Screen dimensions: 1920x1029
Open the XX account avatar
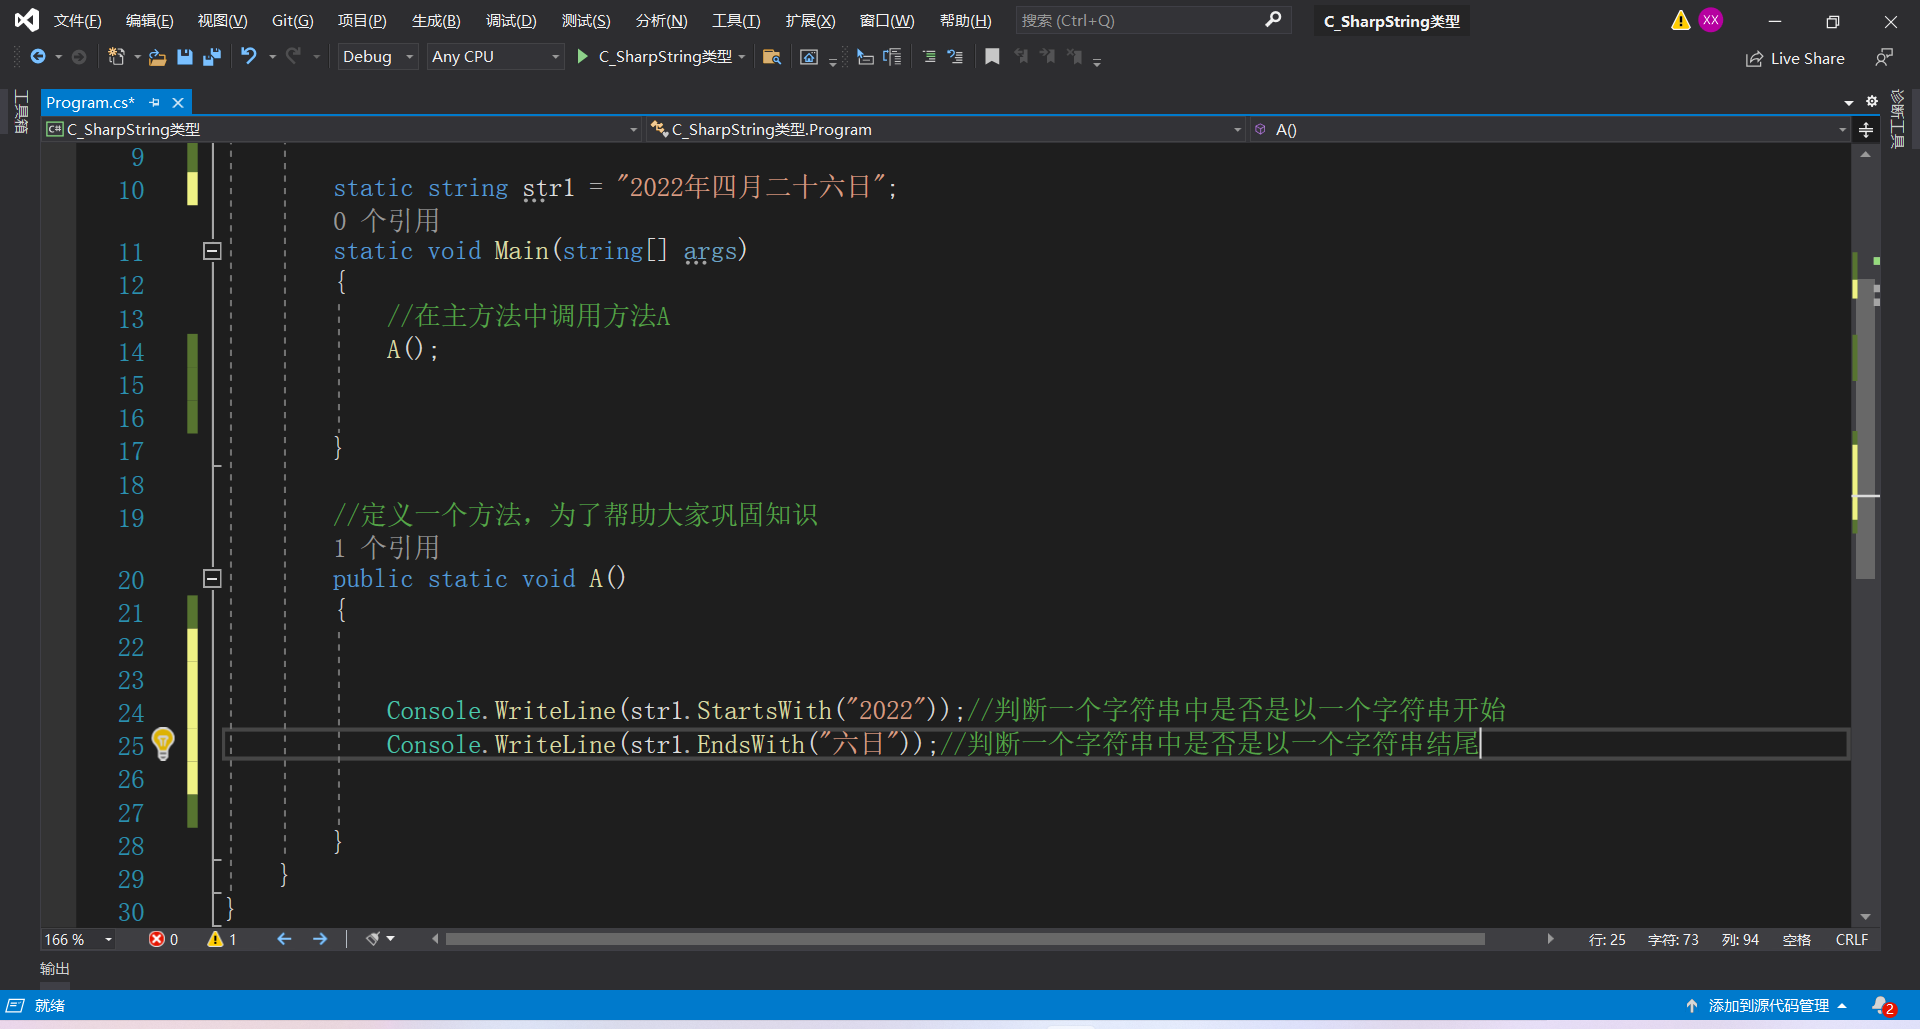tap(1711, 20)
